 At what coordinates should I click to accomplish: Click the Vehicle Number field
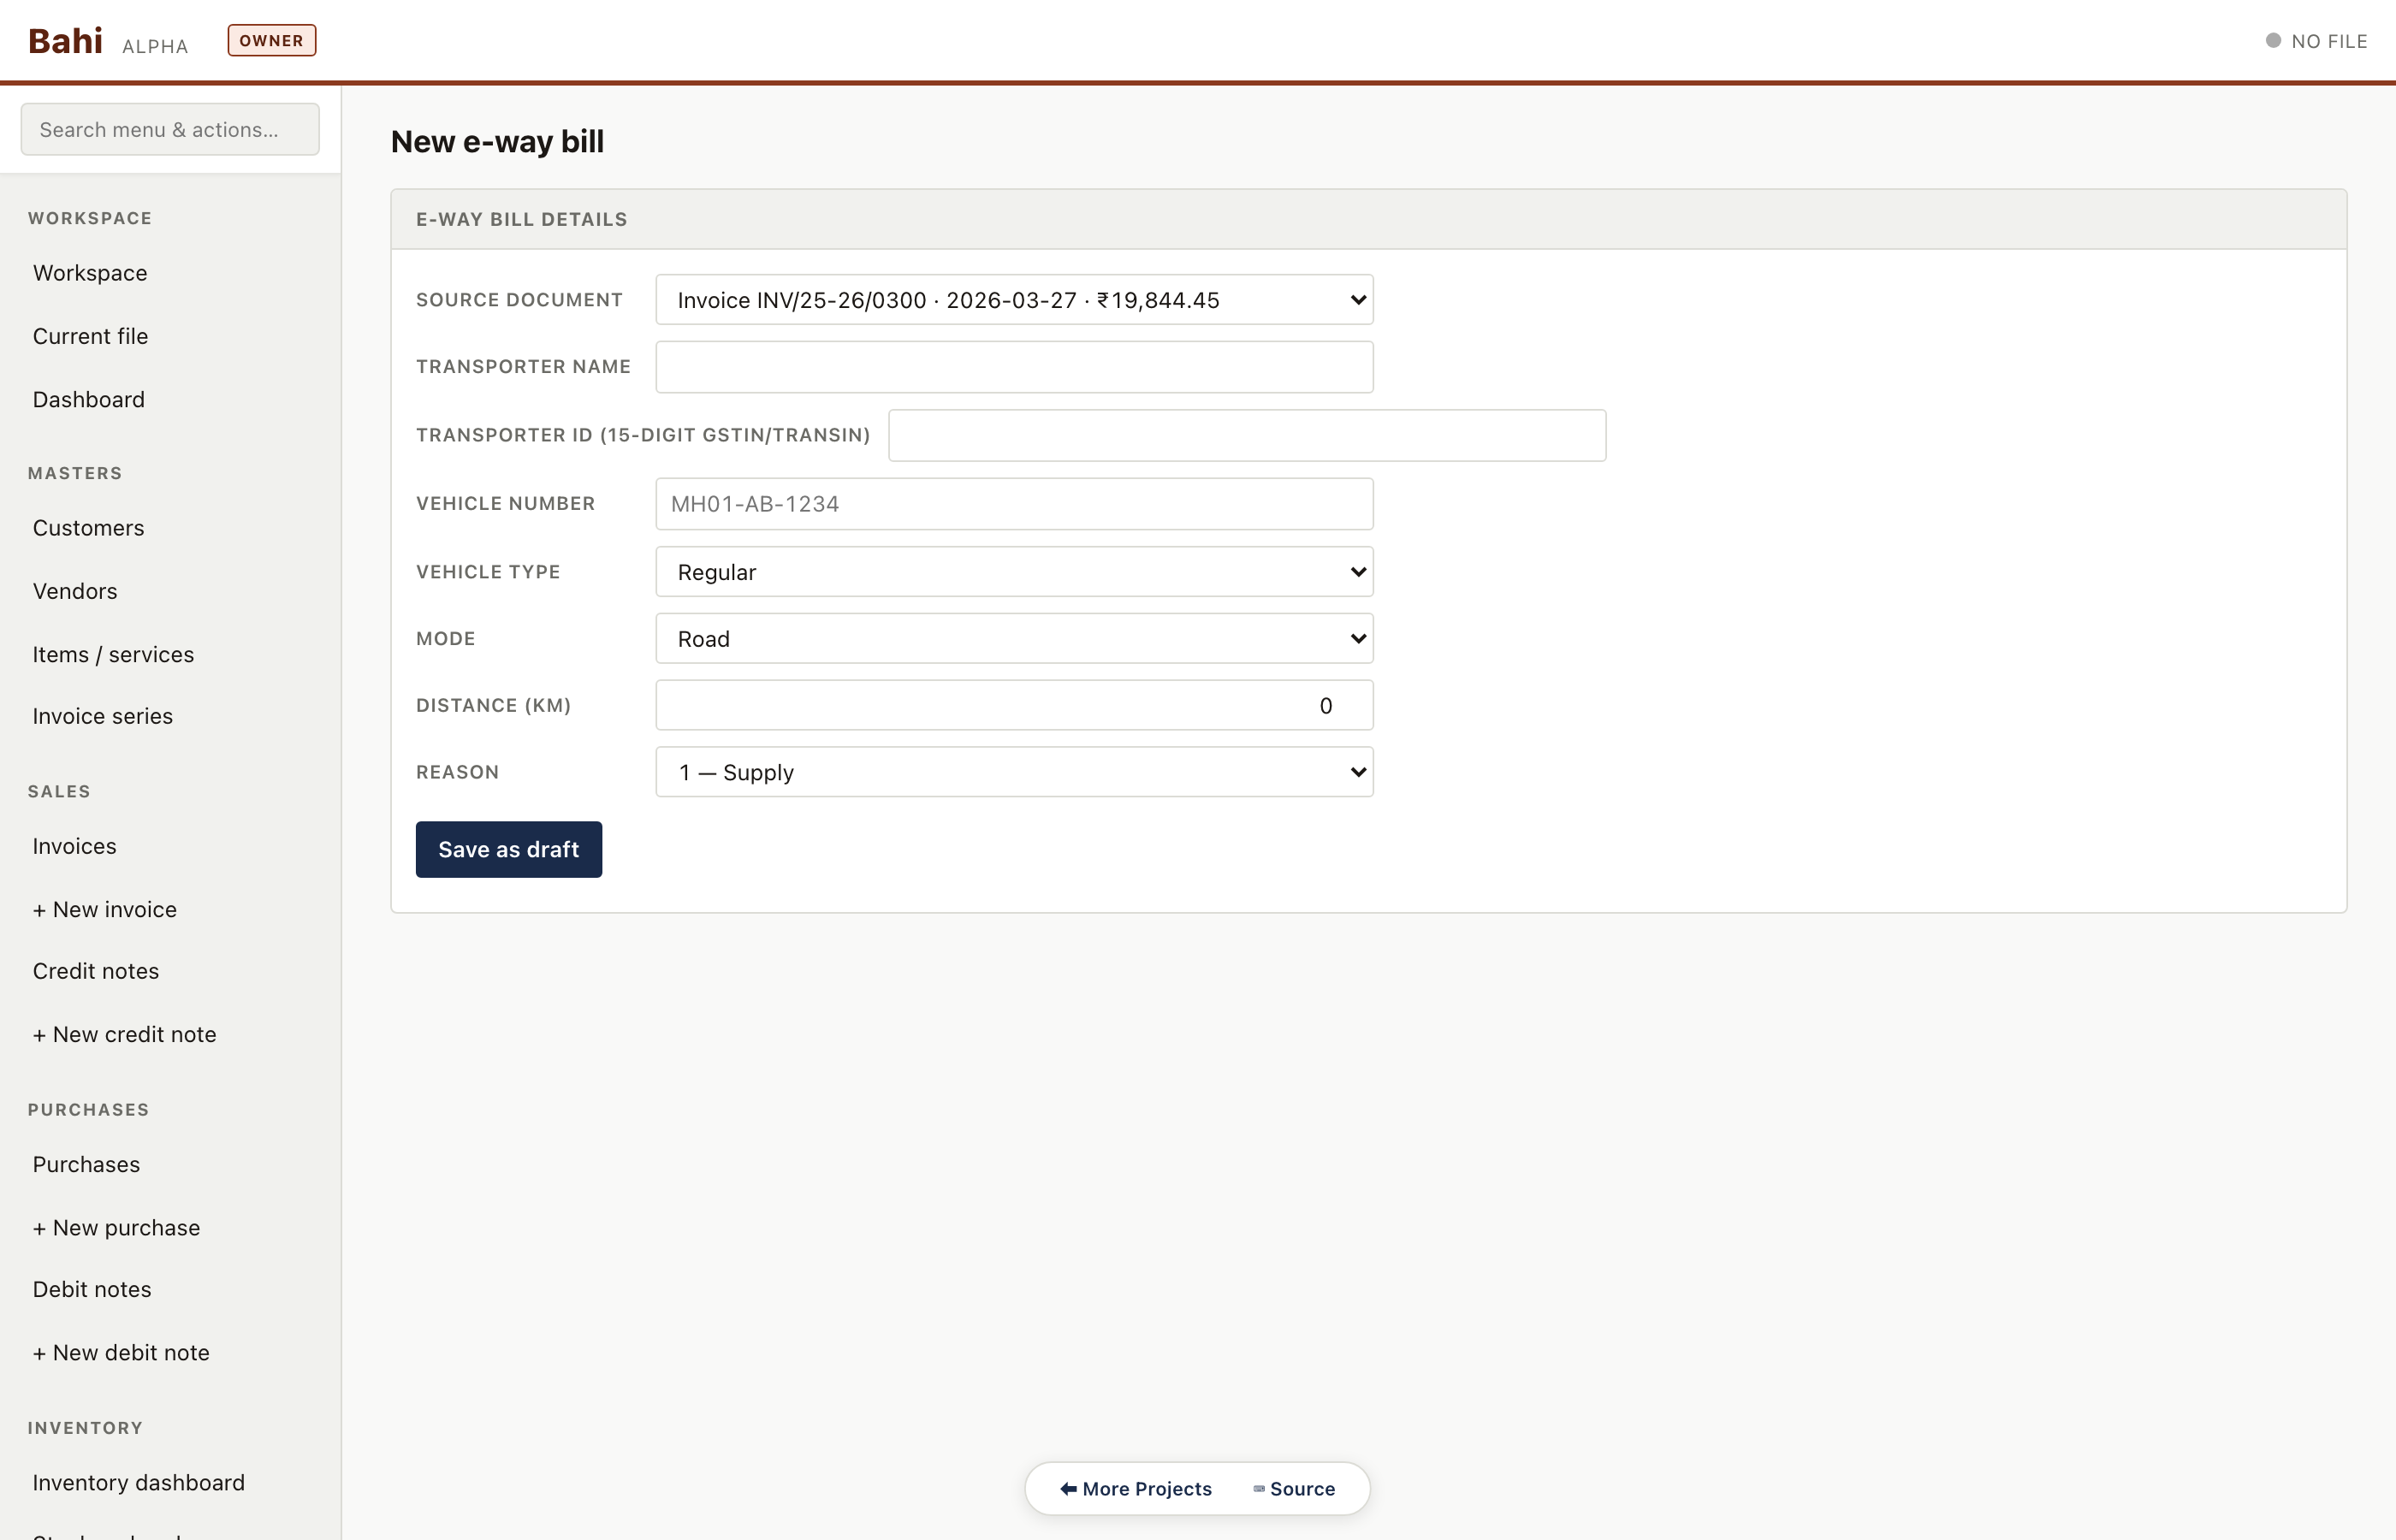coord(1014,504)
